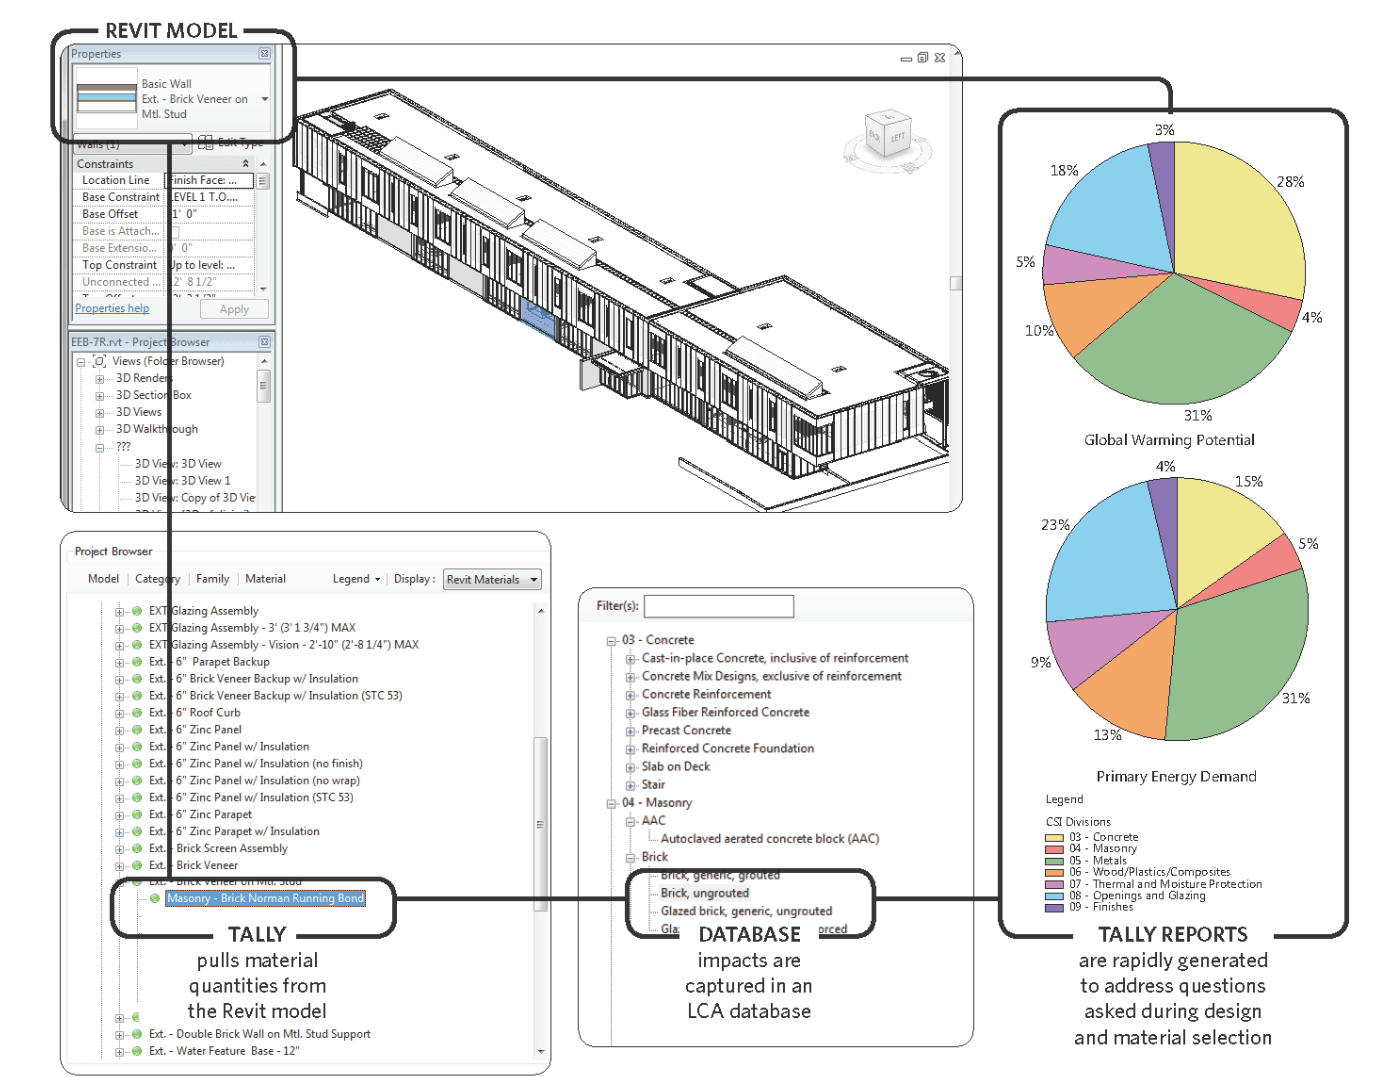Click green dot beside 6" Roof Curb
The image size is (1392, 1077).
click(x=137, y=713)
